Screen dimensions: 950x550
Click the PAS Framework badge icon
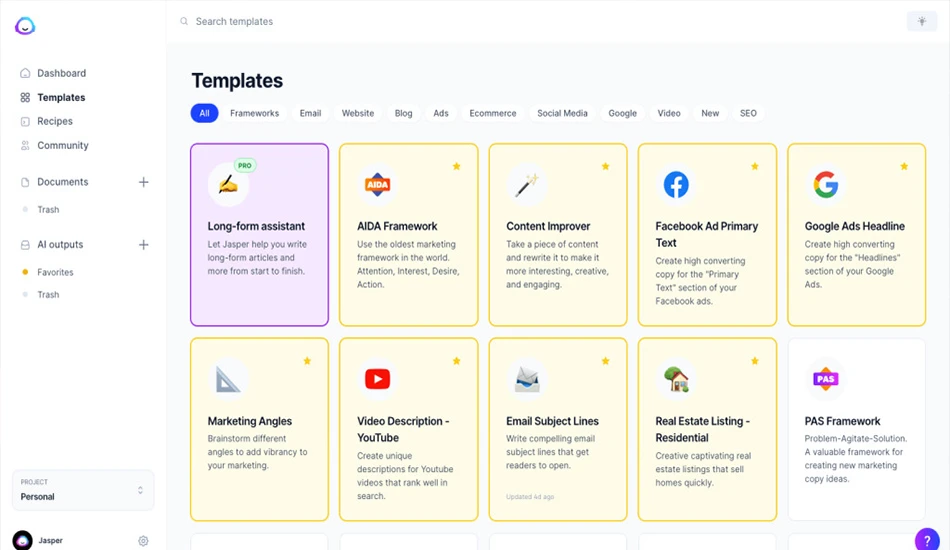pyautogui.click(x=825, y=379)
